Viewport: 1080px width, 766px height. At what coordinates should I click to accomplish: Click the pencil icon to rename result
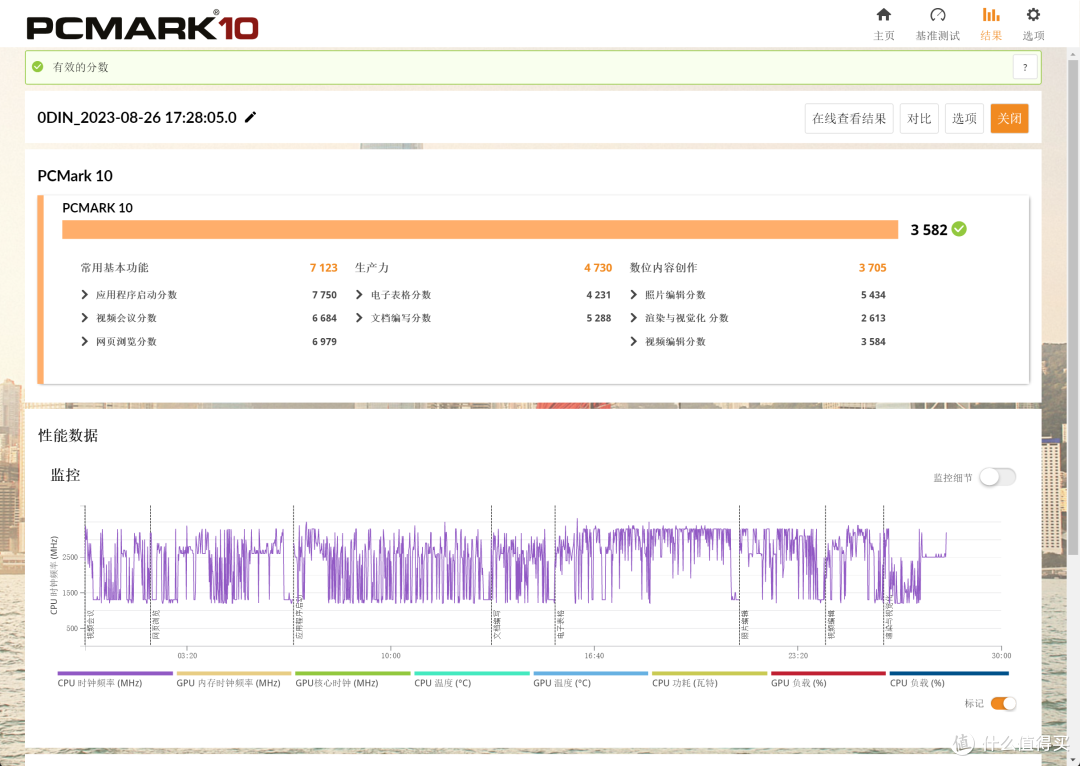[x=251, y=117]
